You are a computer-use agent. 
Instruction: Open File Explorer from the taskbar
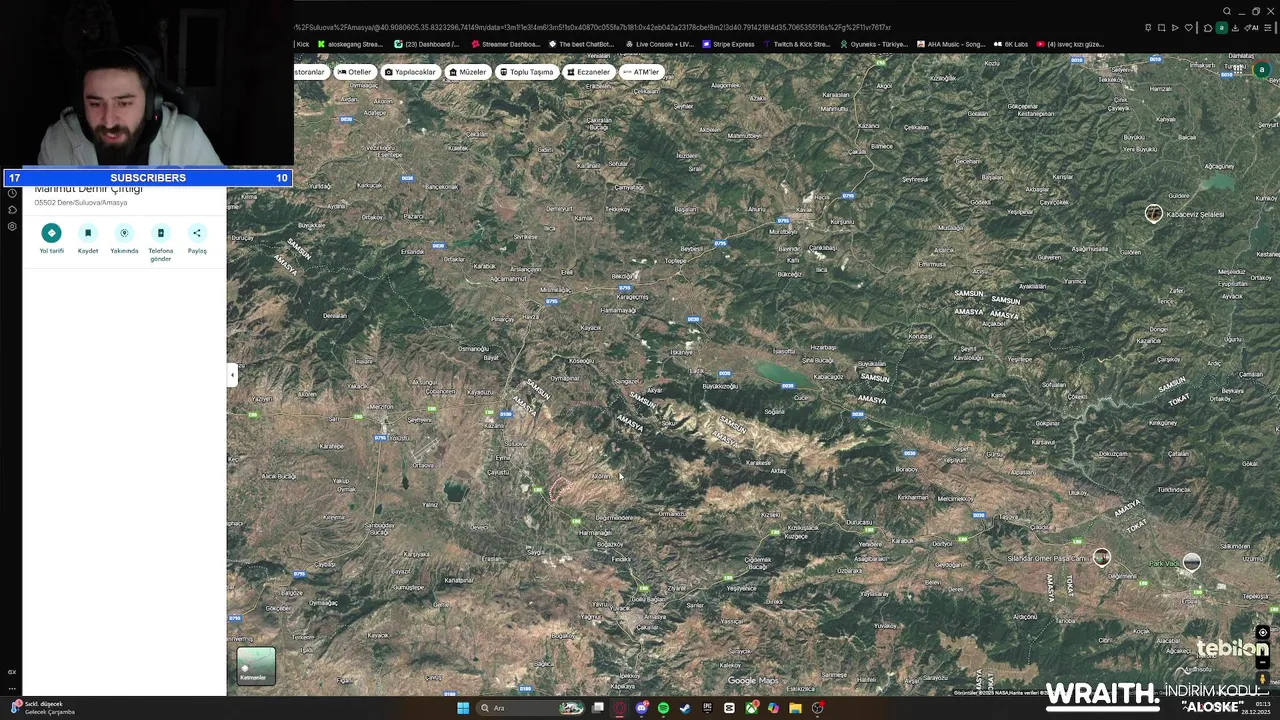point(795,708)
